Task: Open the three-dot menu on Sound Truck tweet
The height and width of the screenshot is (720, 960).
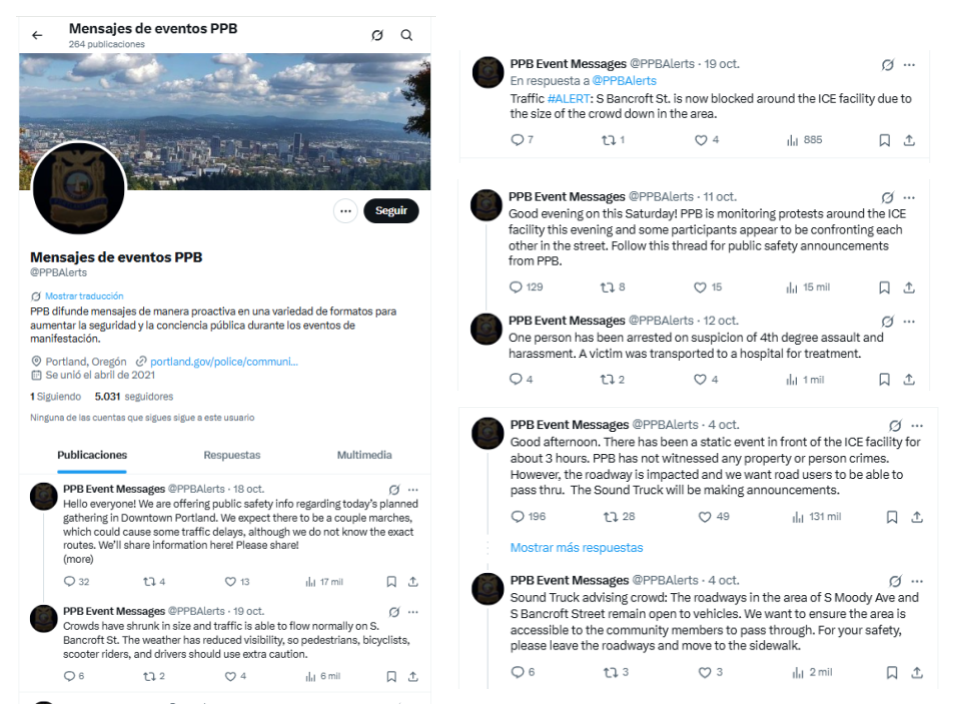Action: [x=909, y=581]
